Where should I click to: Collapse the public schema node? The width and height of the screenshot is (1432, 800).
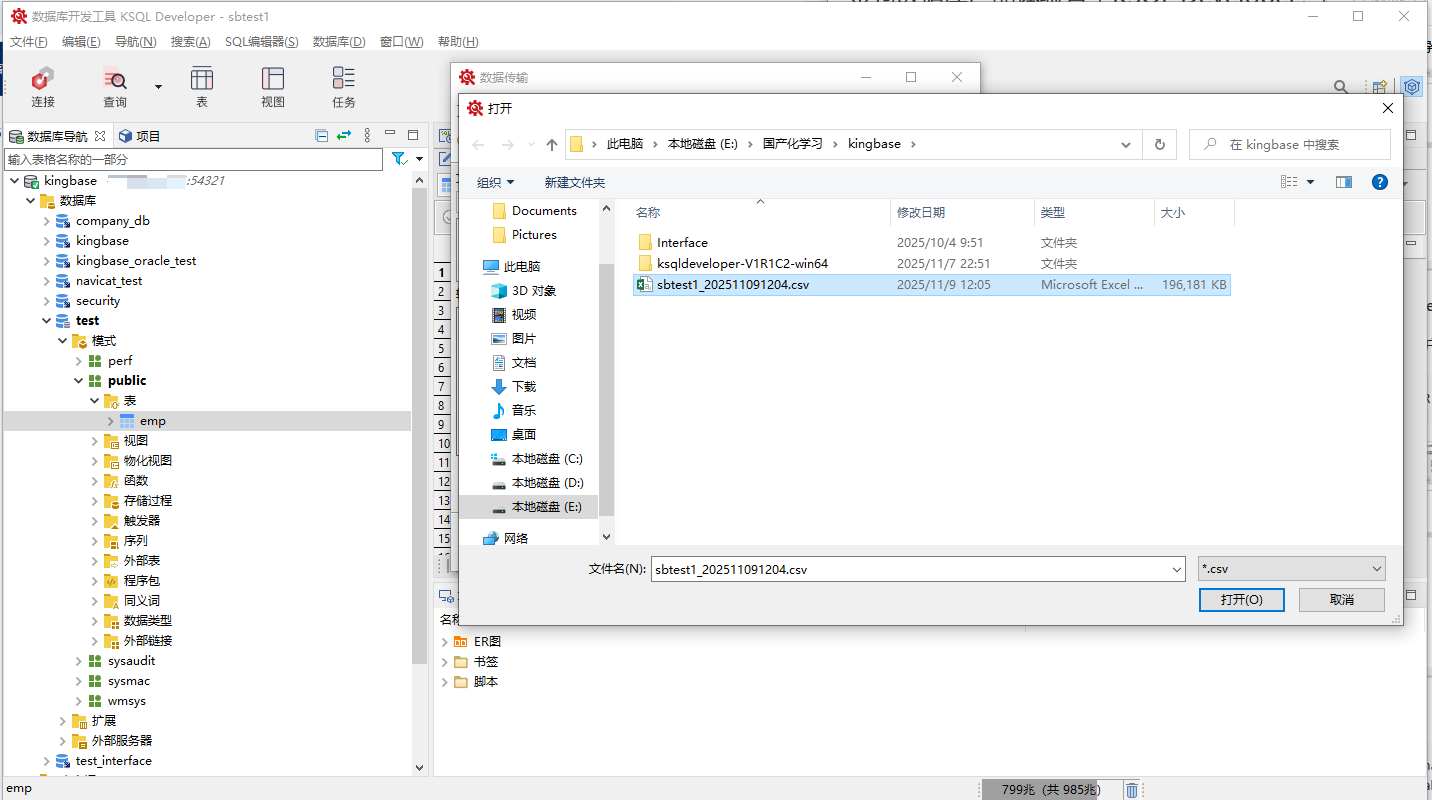click(79, 381)
